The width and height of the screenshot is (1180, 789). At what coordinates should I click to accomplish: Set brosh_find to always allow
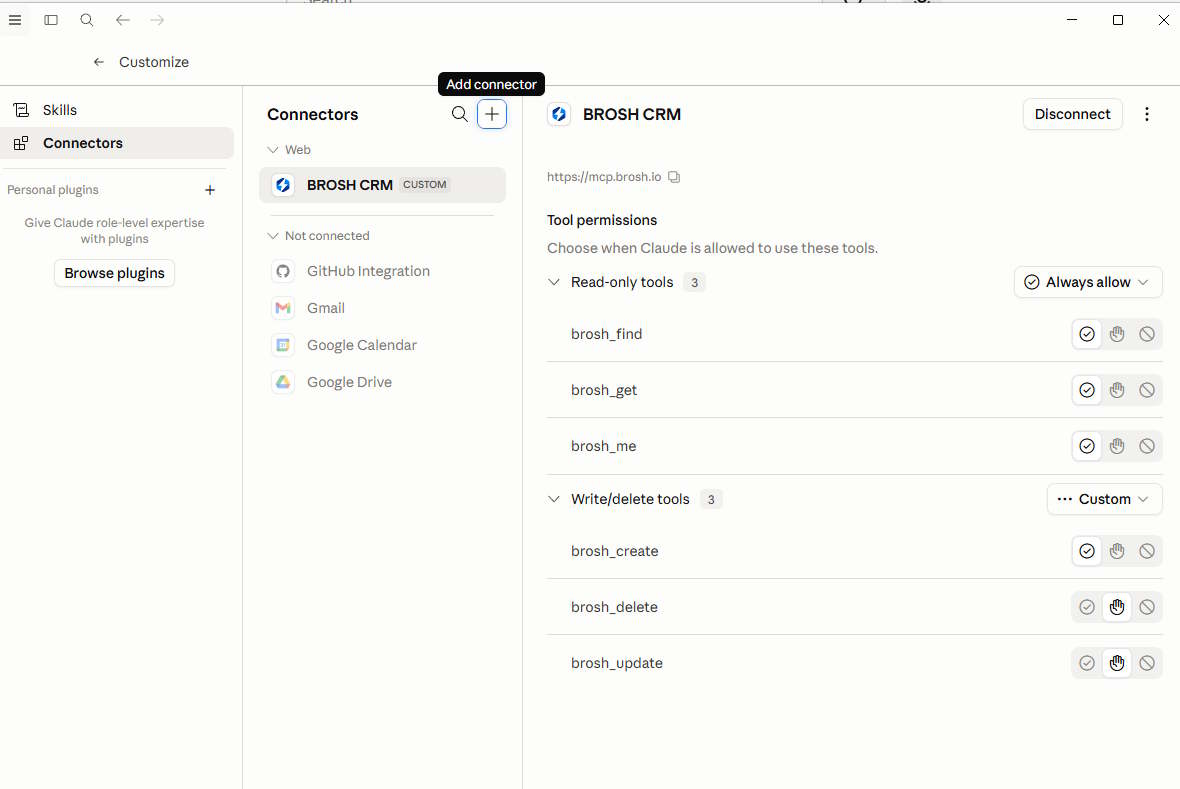1087,334
